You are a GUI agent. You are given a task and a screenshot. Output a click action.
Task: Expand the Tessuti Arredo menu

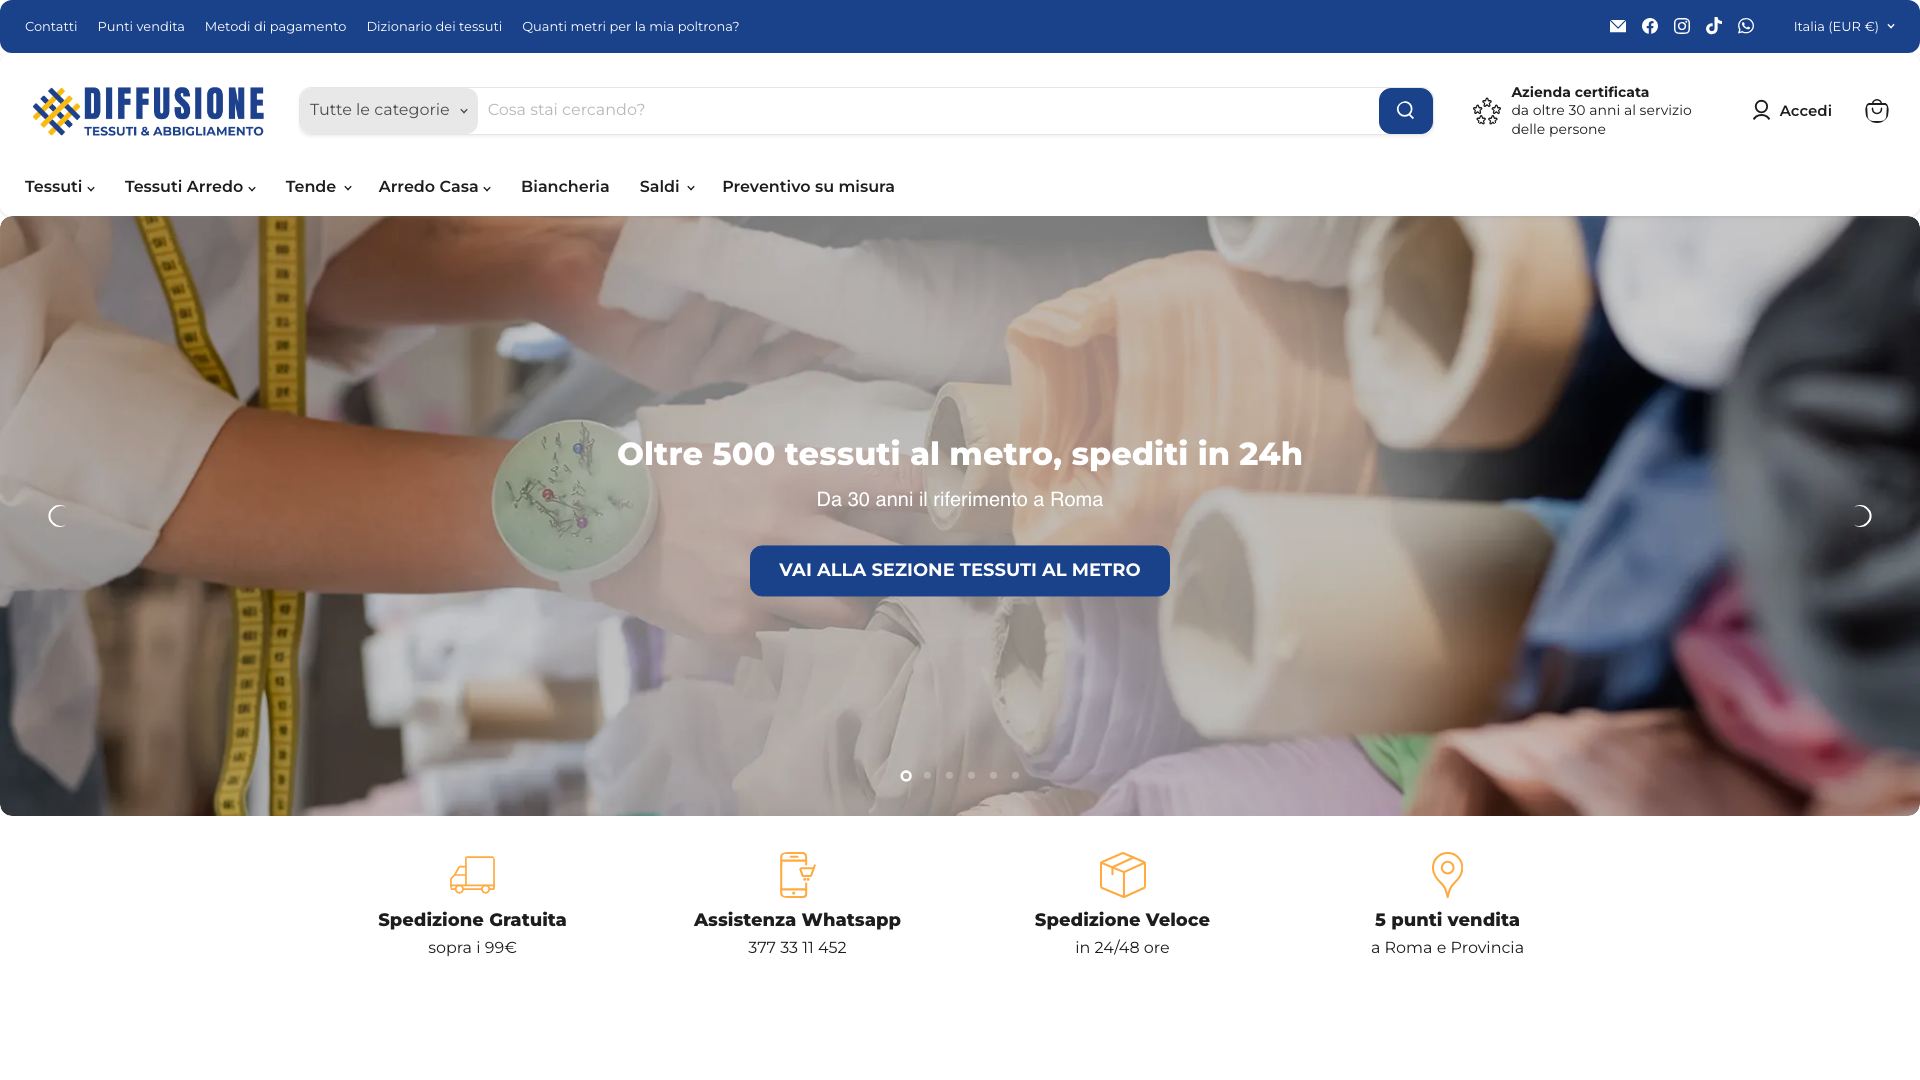(x=190, y=187)
